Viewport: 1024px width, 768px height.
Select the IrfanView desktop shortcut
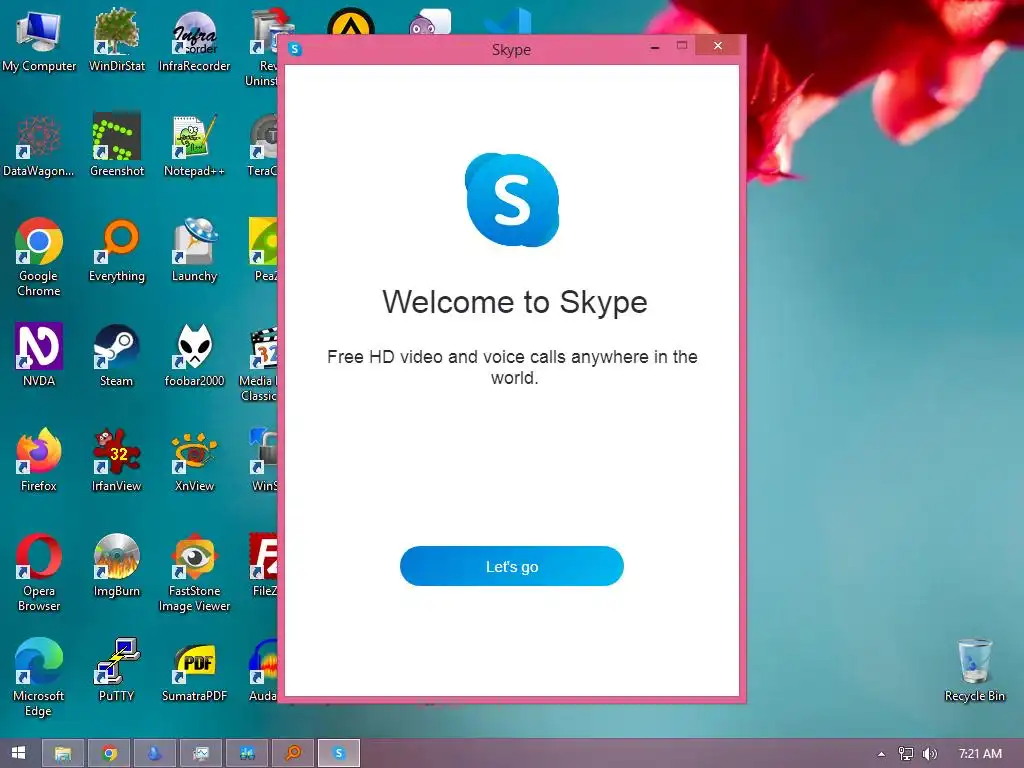tap(116, 460)
